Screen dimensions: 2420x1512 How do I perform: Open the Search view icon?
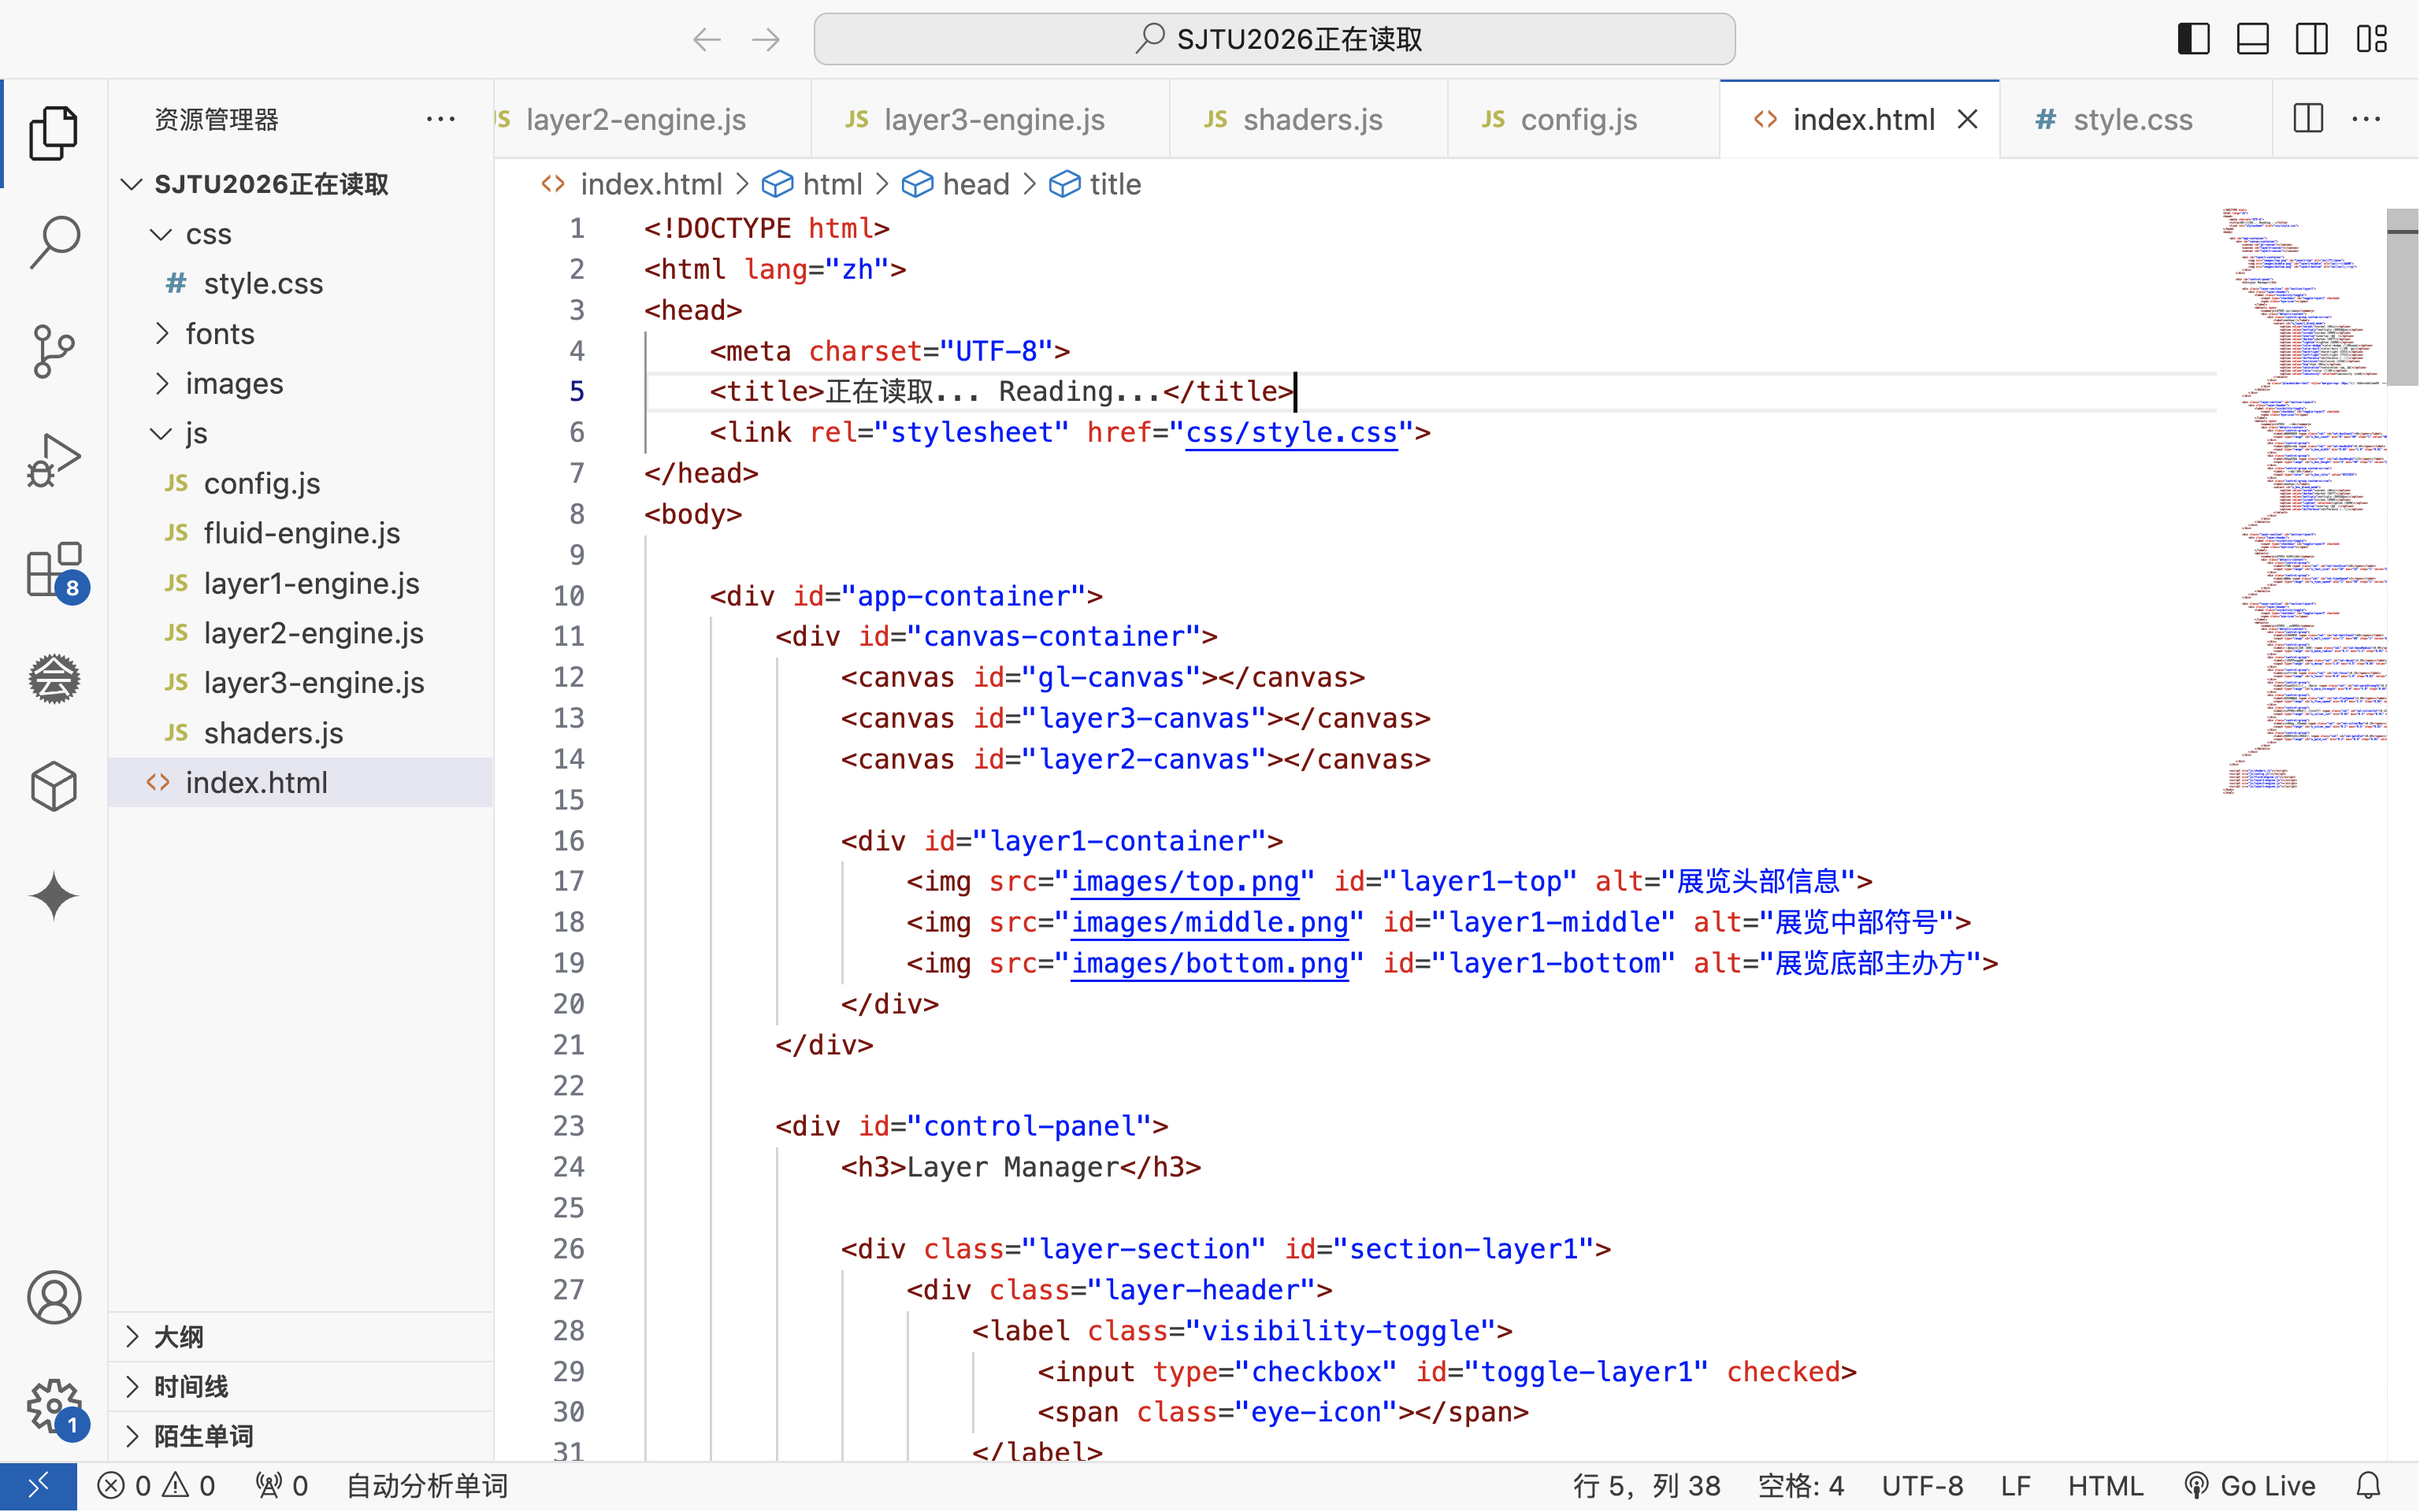pyautogui.click(x=54, y=242)
